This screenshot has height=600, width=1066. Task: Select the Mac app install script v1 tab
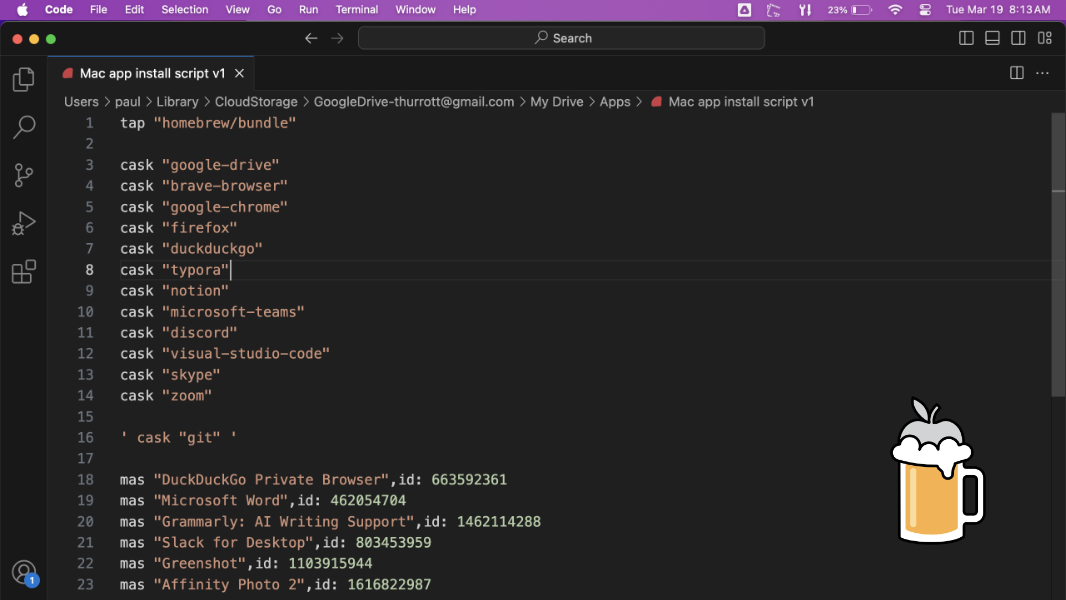[x=150, y=72]
